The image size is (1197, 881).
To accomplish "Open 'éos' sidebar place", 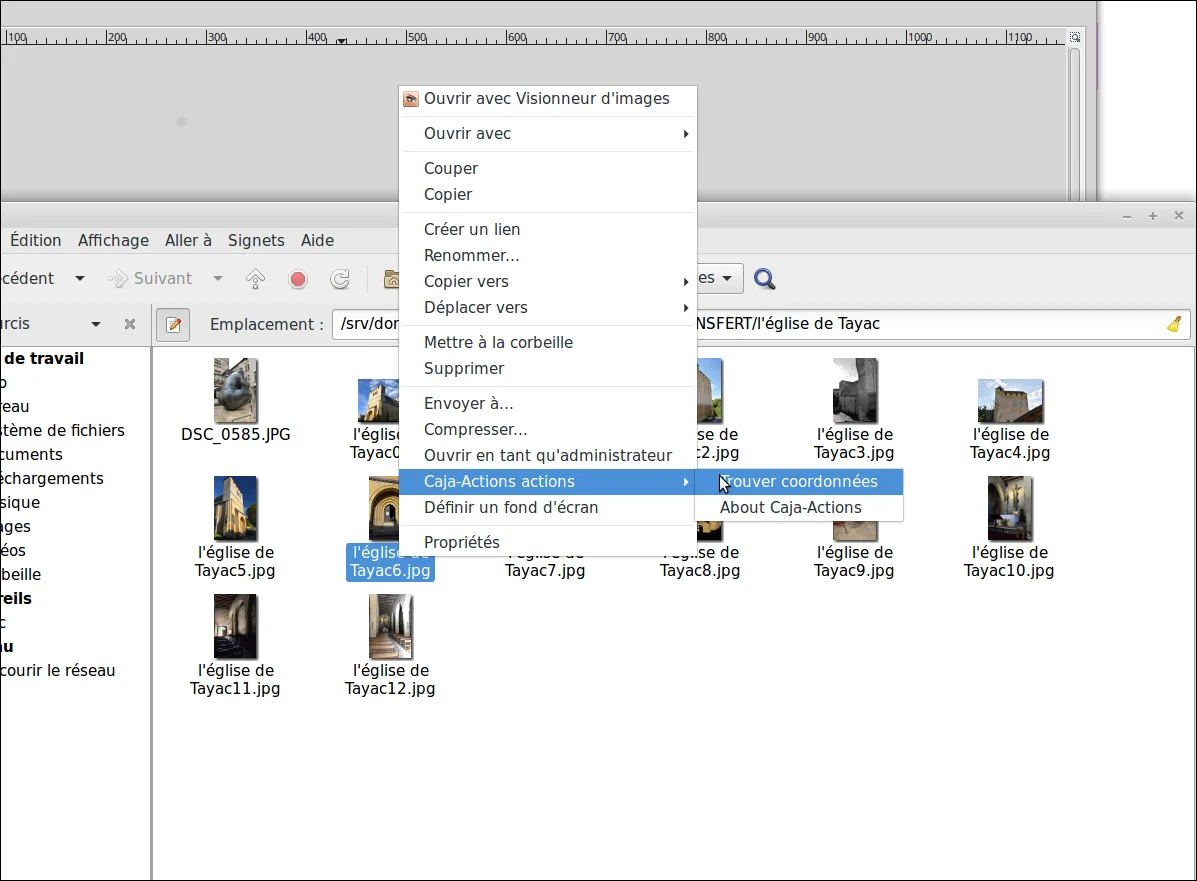I will tap(13, 550).
